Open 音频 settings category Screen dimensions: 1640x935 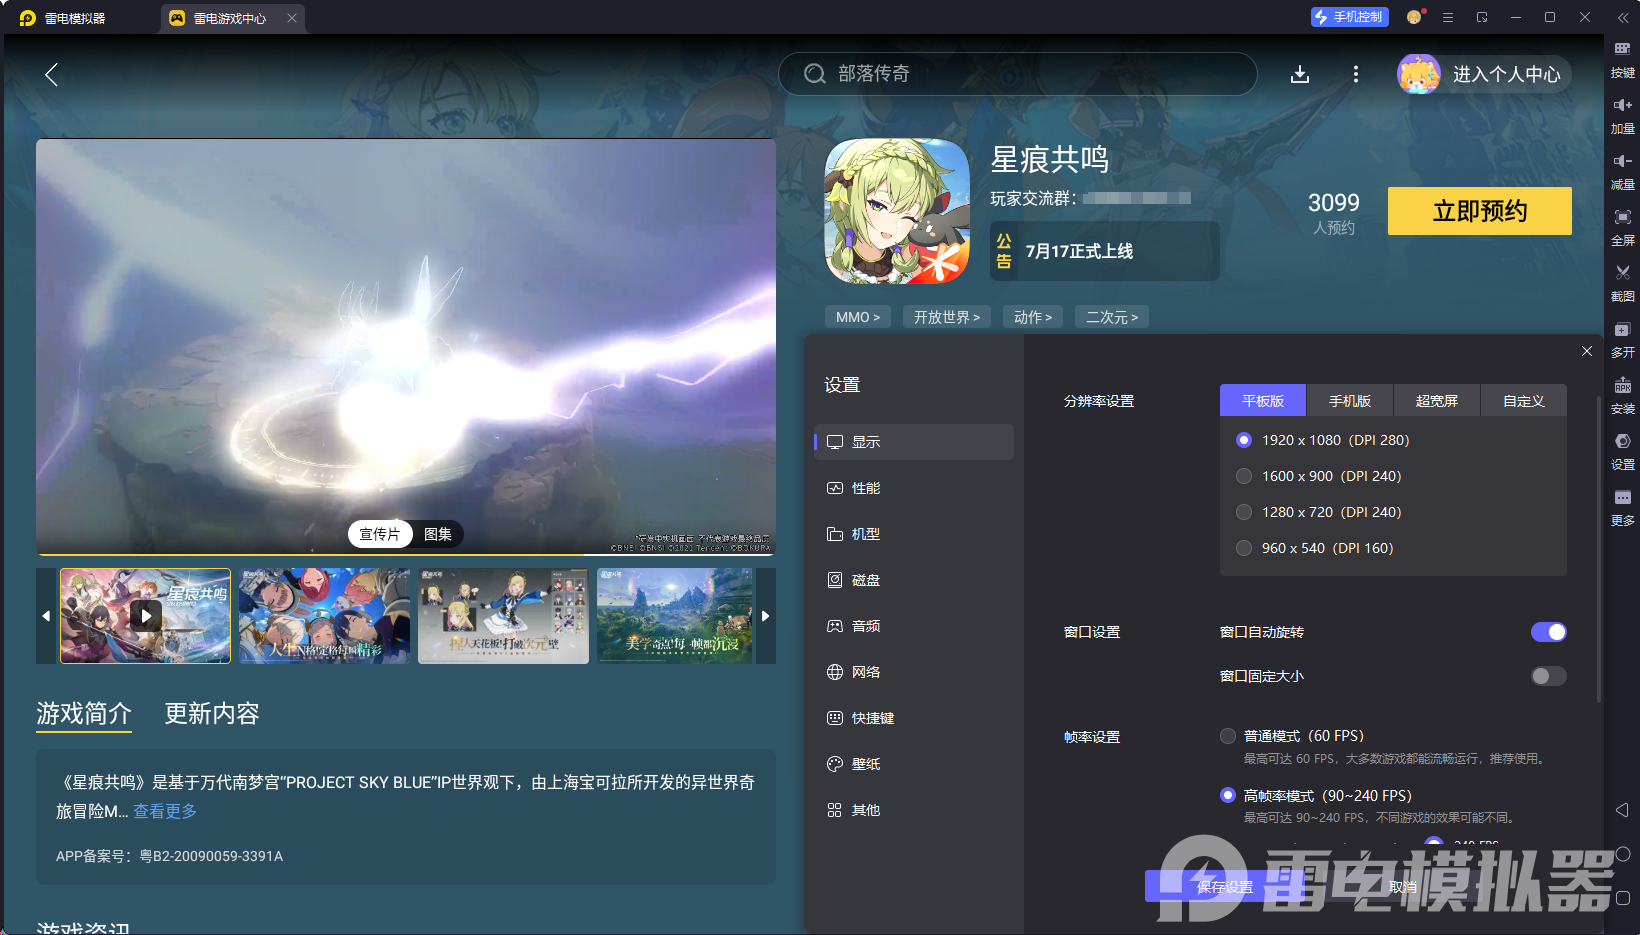(914, 626)
